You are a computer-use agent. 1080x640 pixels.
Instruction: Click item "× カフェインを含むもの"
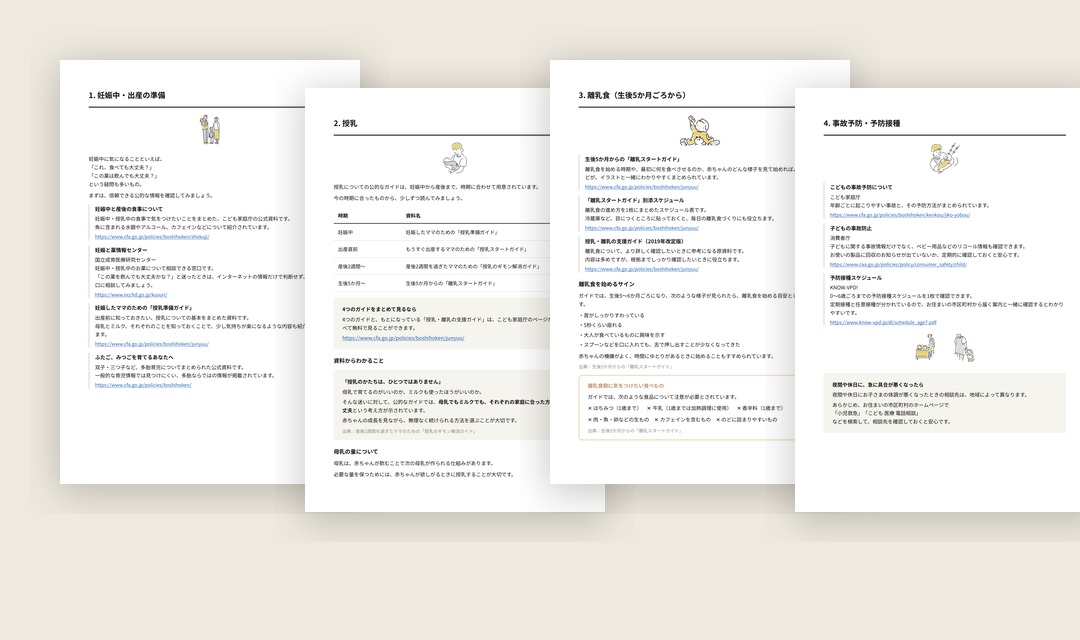(681, 420)
